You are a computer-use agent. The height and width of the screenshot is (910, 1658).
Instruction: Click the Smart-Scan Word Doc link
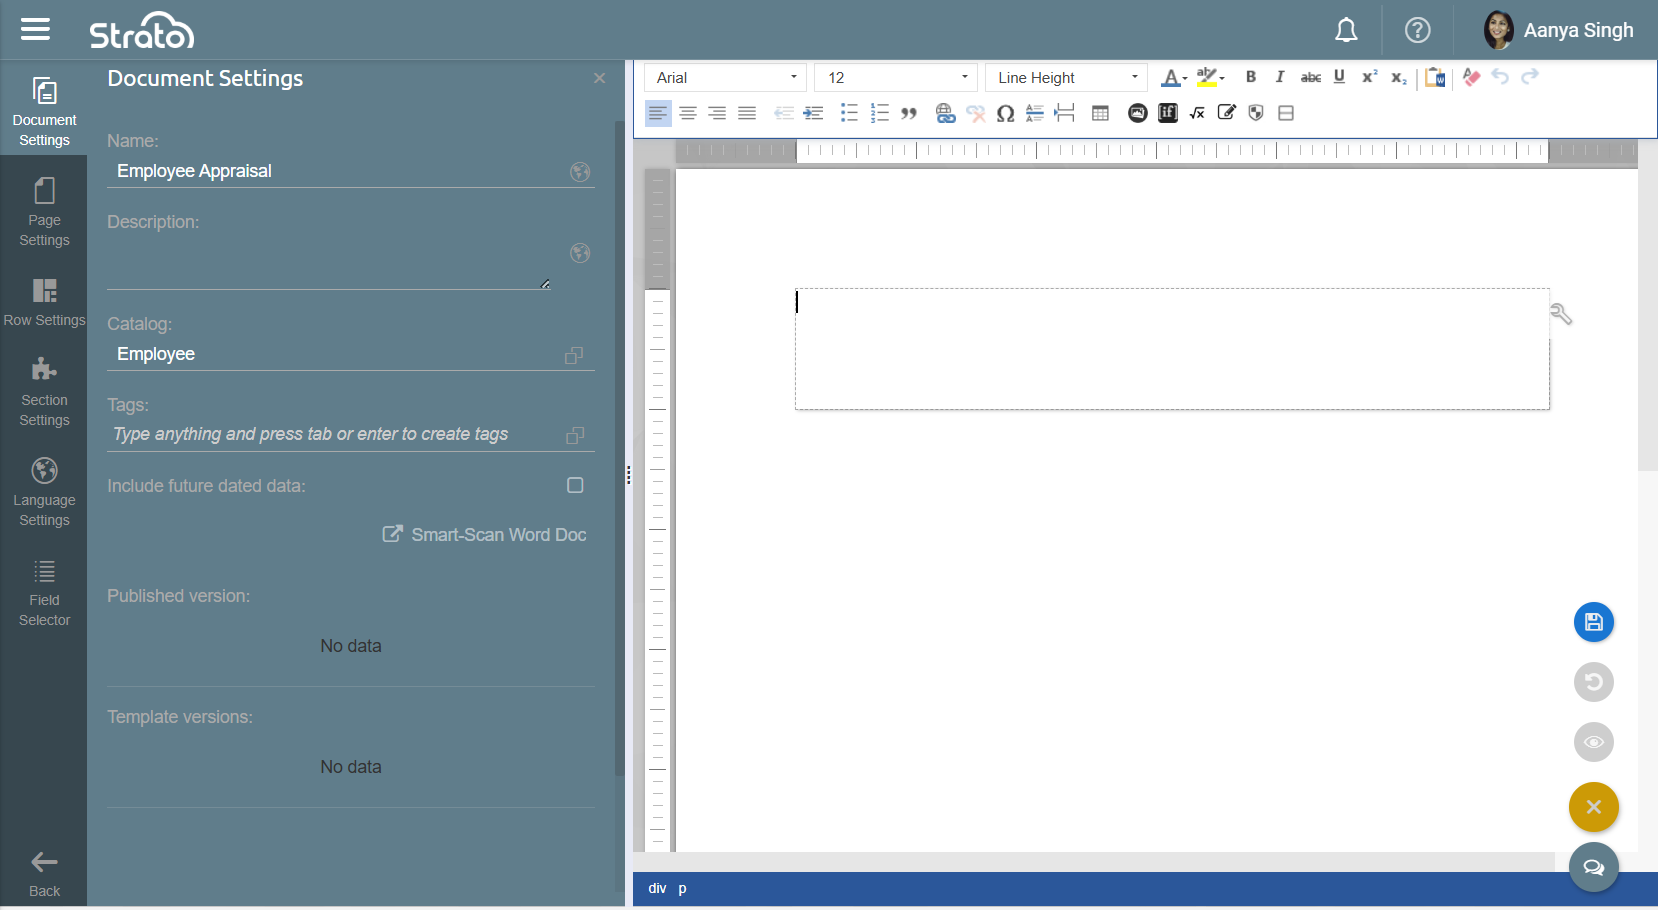pyautogui.click(x=485, y=535)
